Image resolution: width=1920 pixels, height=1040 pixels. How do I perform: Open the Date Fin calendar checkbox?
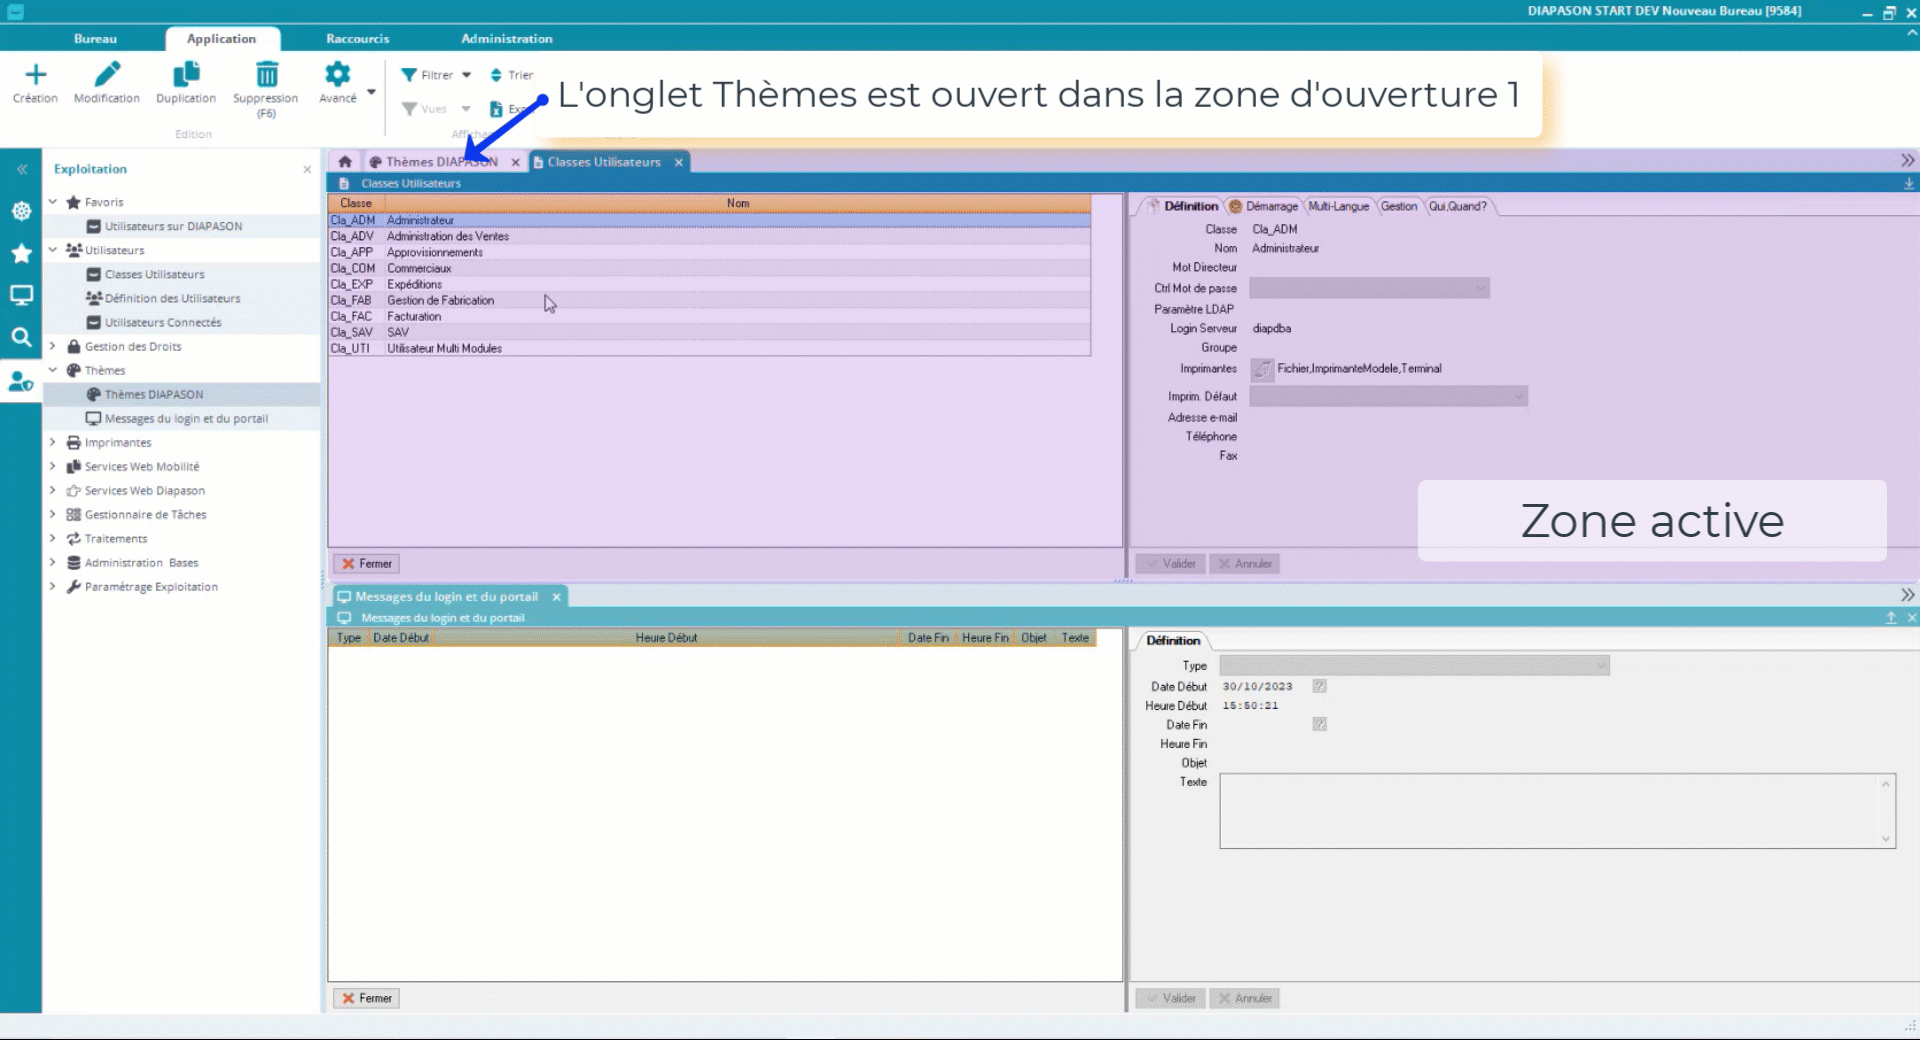[1319, 724]
